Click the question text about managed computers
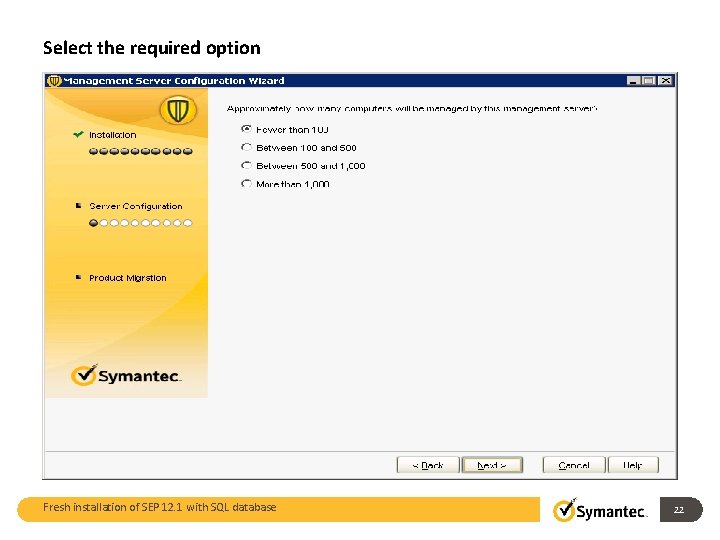The image size is (720, 540). tap(412, 109)
